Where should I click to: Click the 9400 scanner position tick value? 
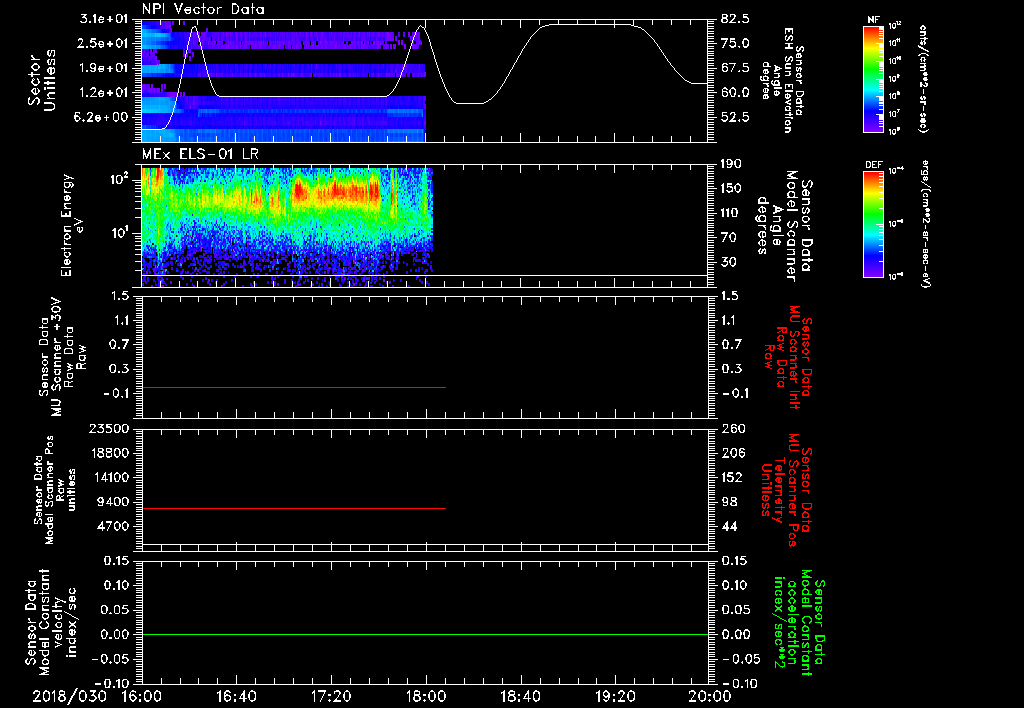tap(115, 502)
